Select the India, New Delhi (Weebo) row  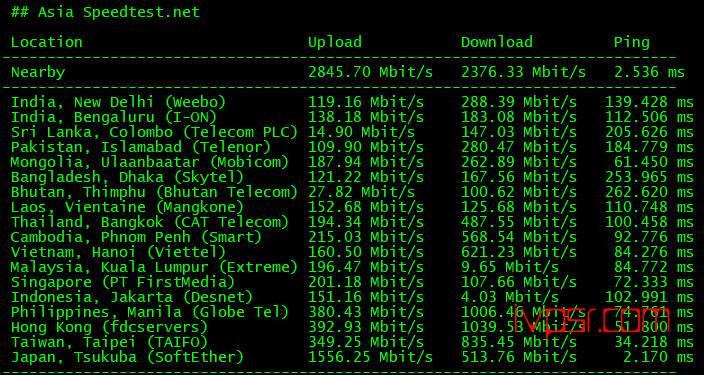[352, 102]
